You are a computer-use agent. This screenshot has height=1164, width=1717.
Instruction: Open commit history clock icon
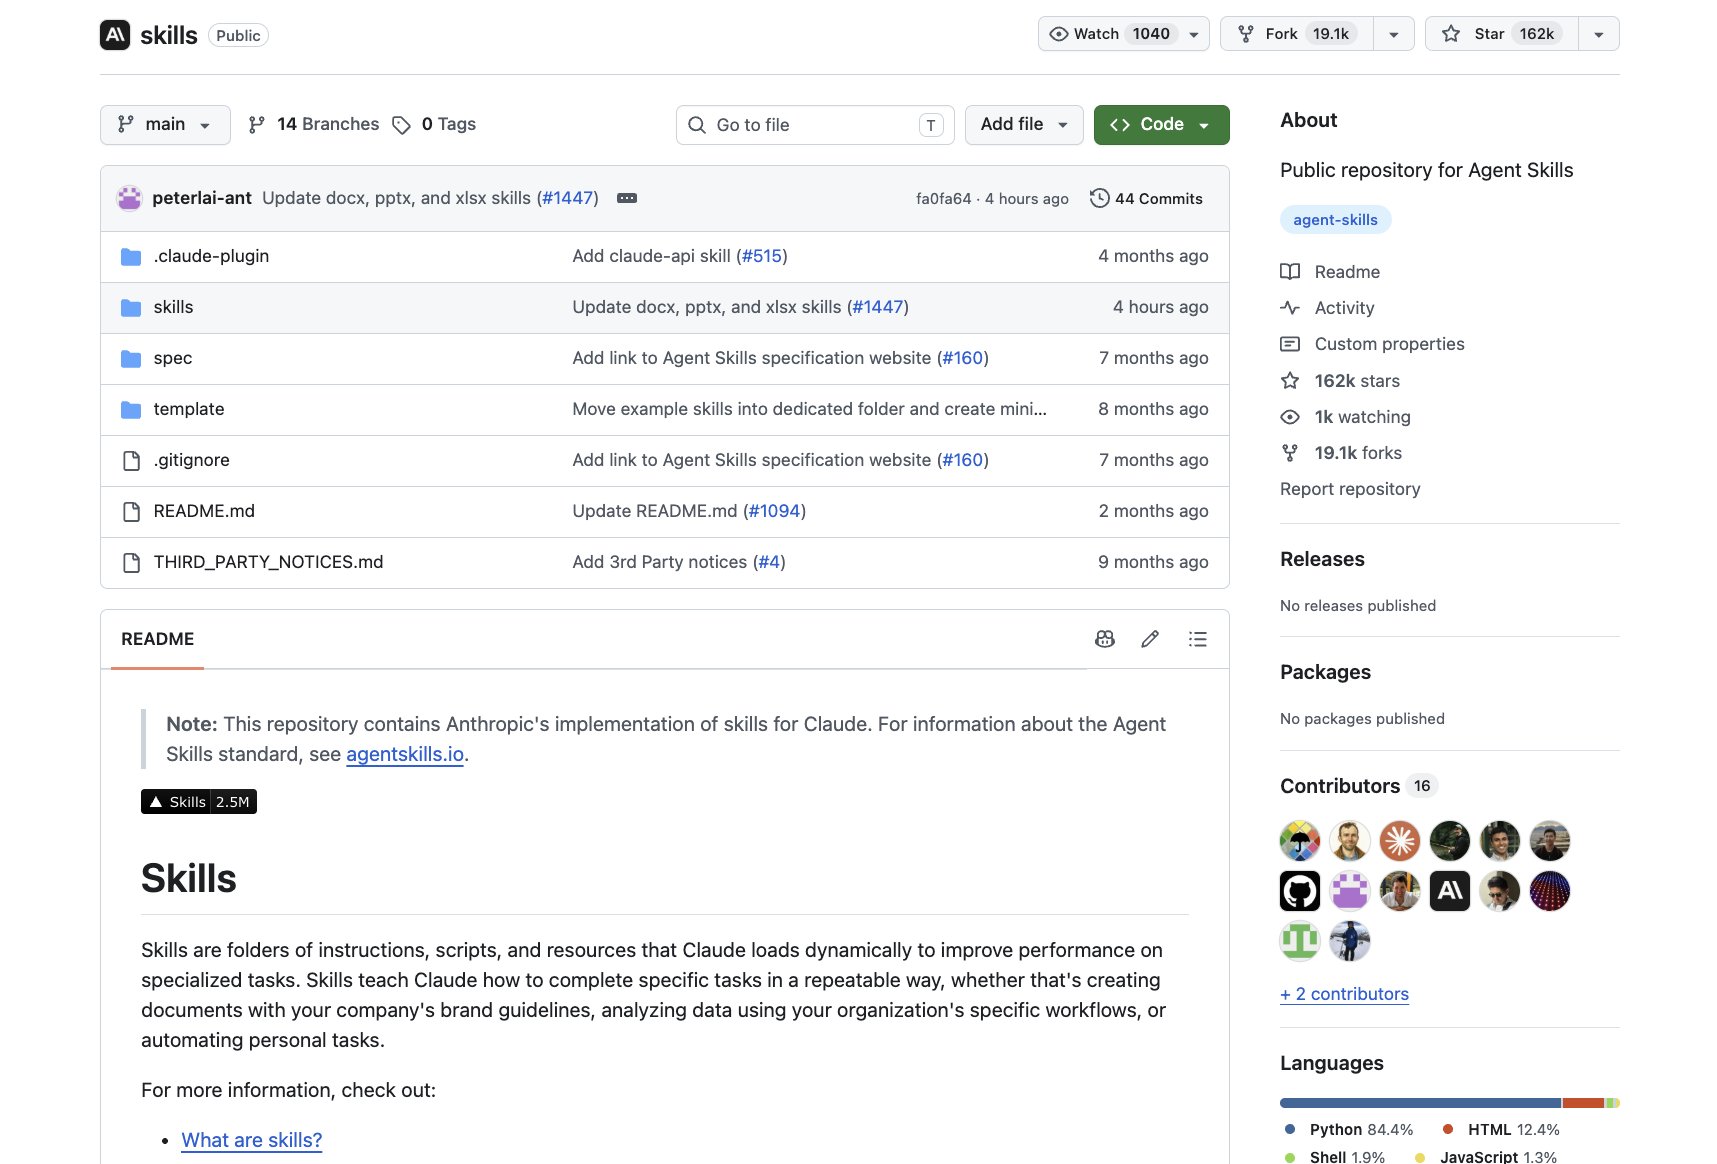[1099, 198]
